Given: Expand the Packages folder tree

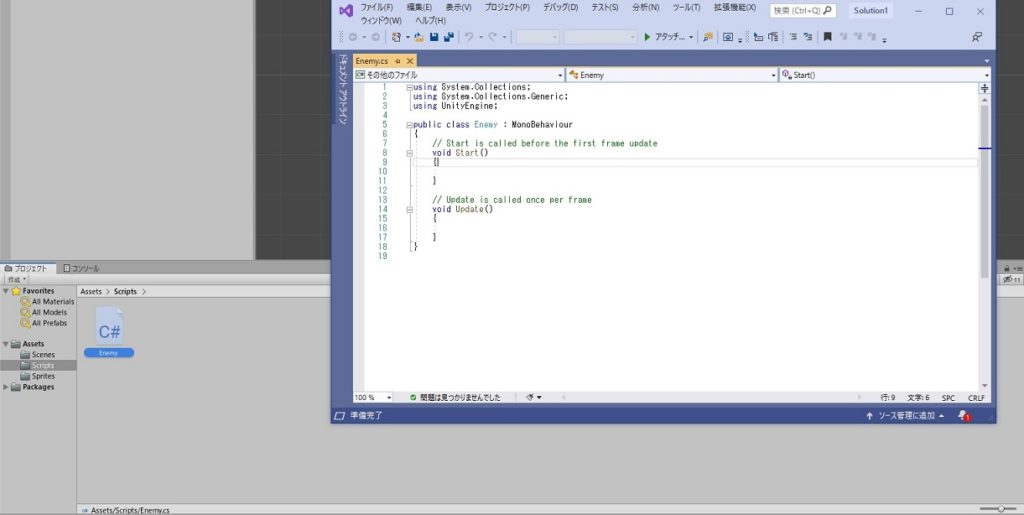Looking at the screenshot, I should (x=6, y=387).
